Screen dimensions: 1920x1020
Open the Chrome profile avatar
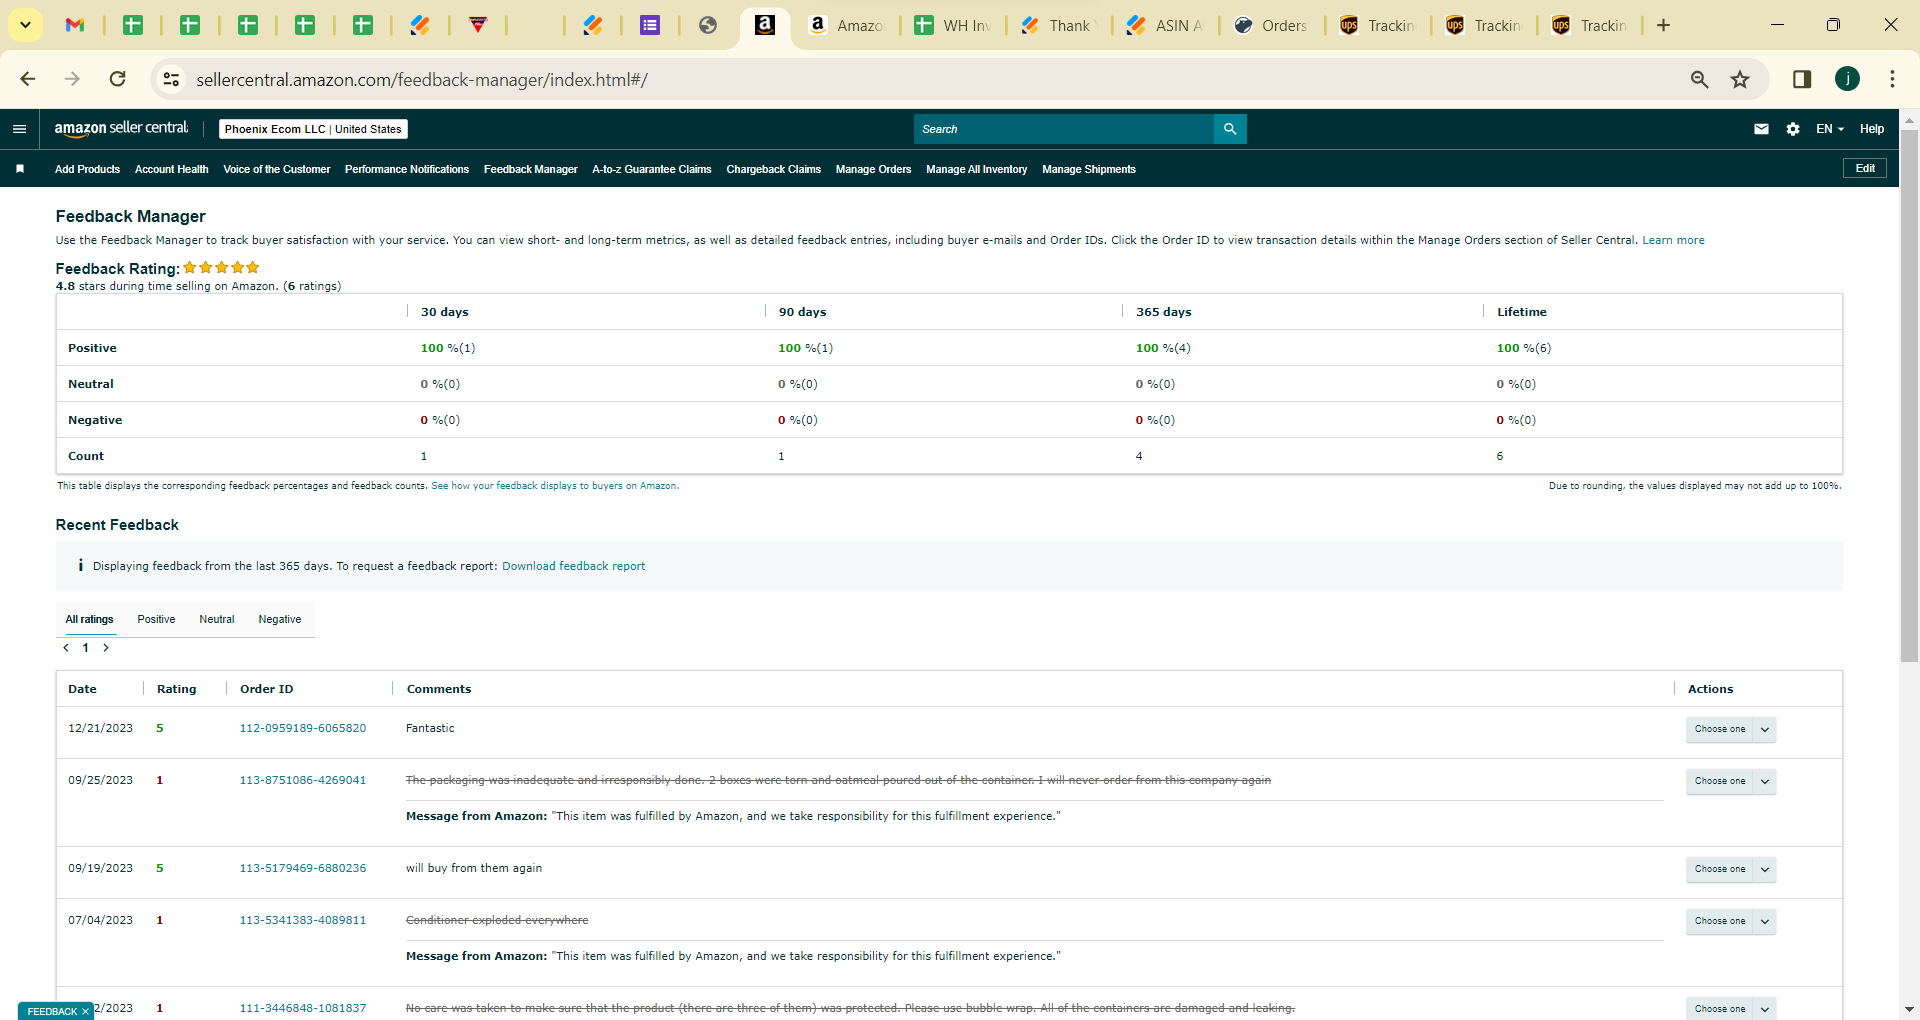click(1847, 79)
